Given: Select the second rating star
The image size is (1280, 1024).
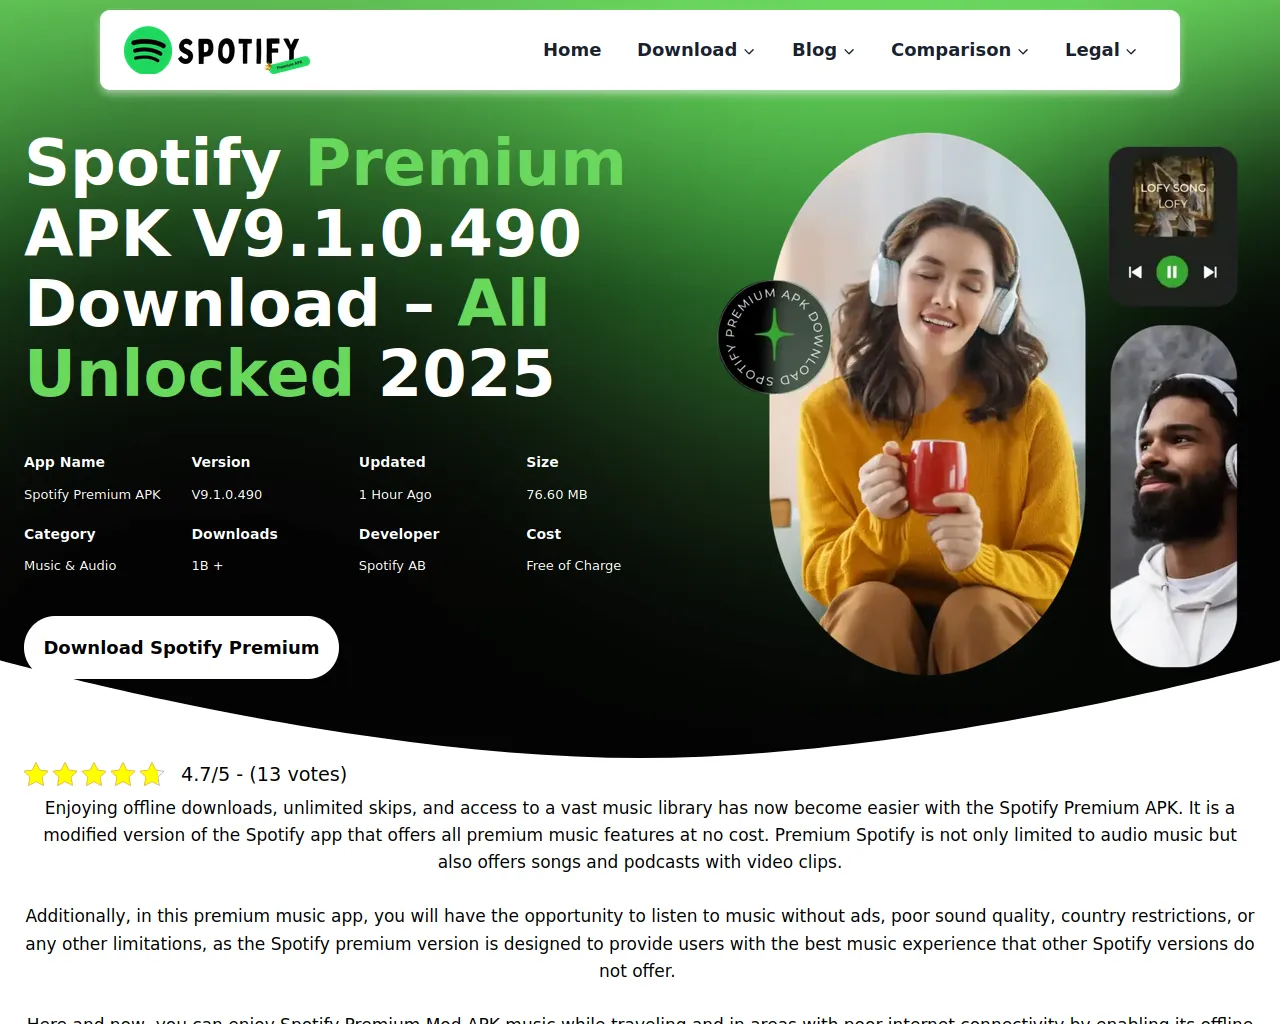Looking at the screenshot, I should [65, 774].
